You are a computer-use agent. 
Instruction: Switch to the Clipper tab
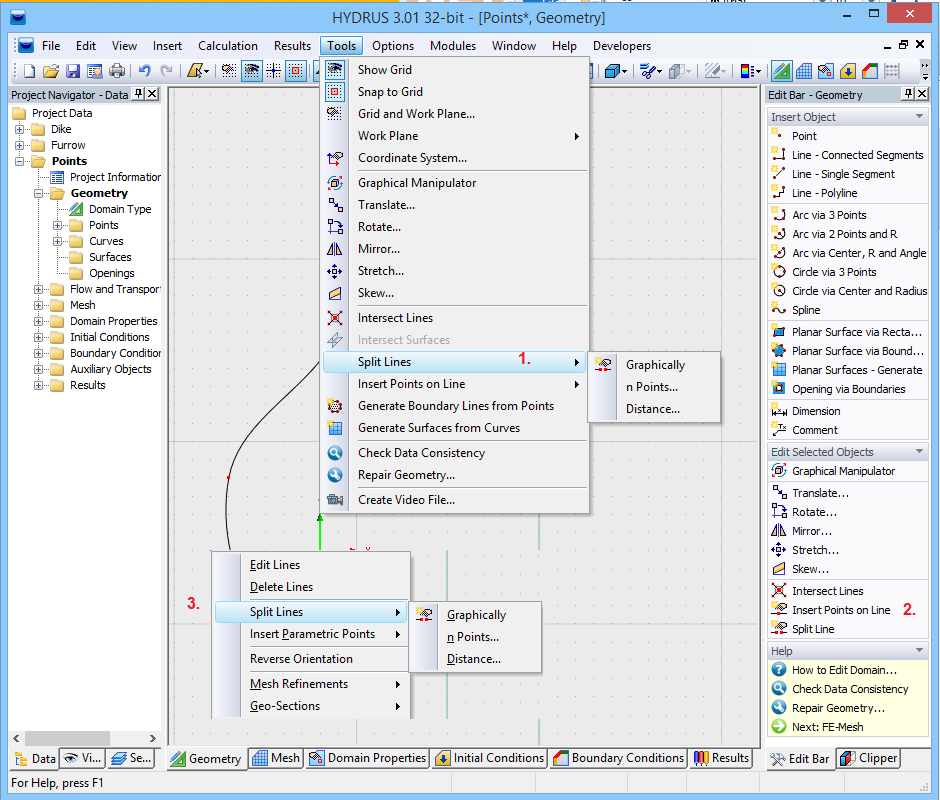[869, 758]
